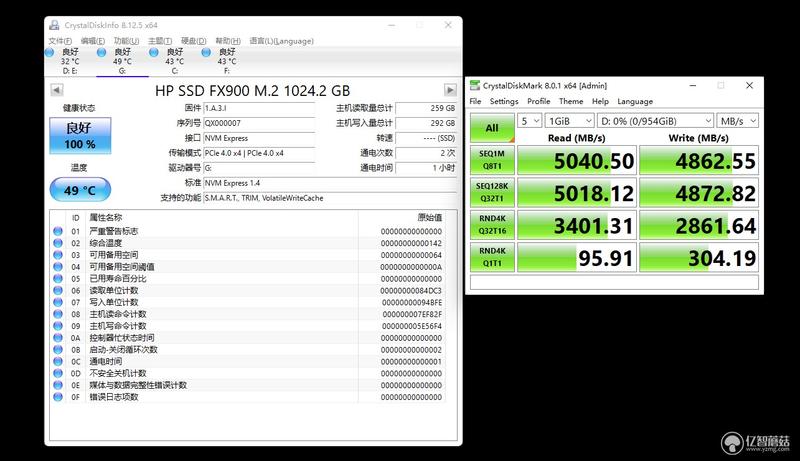
Task: Click status orb for attribute 0F 错误日志项数
Action: pos(58,397)
